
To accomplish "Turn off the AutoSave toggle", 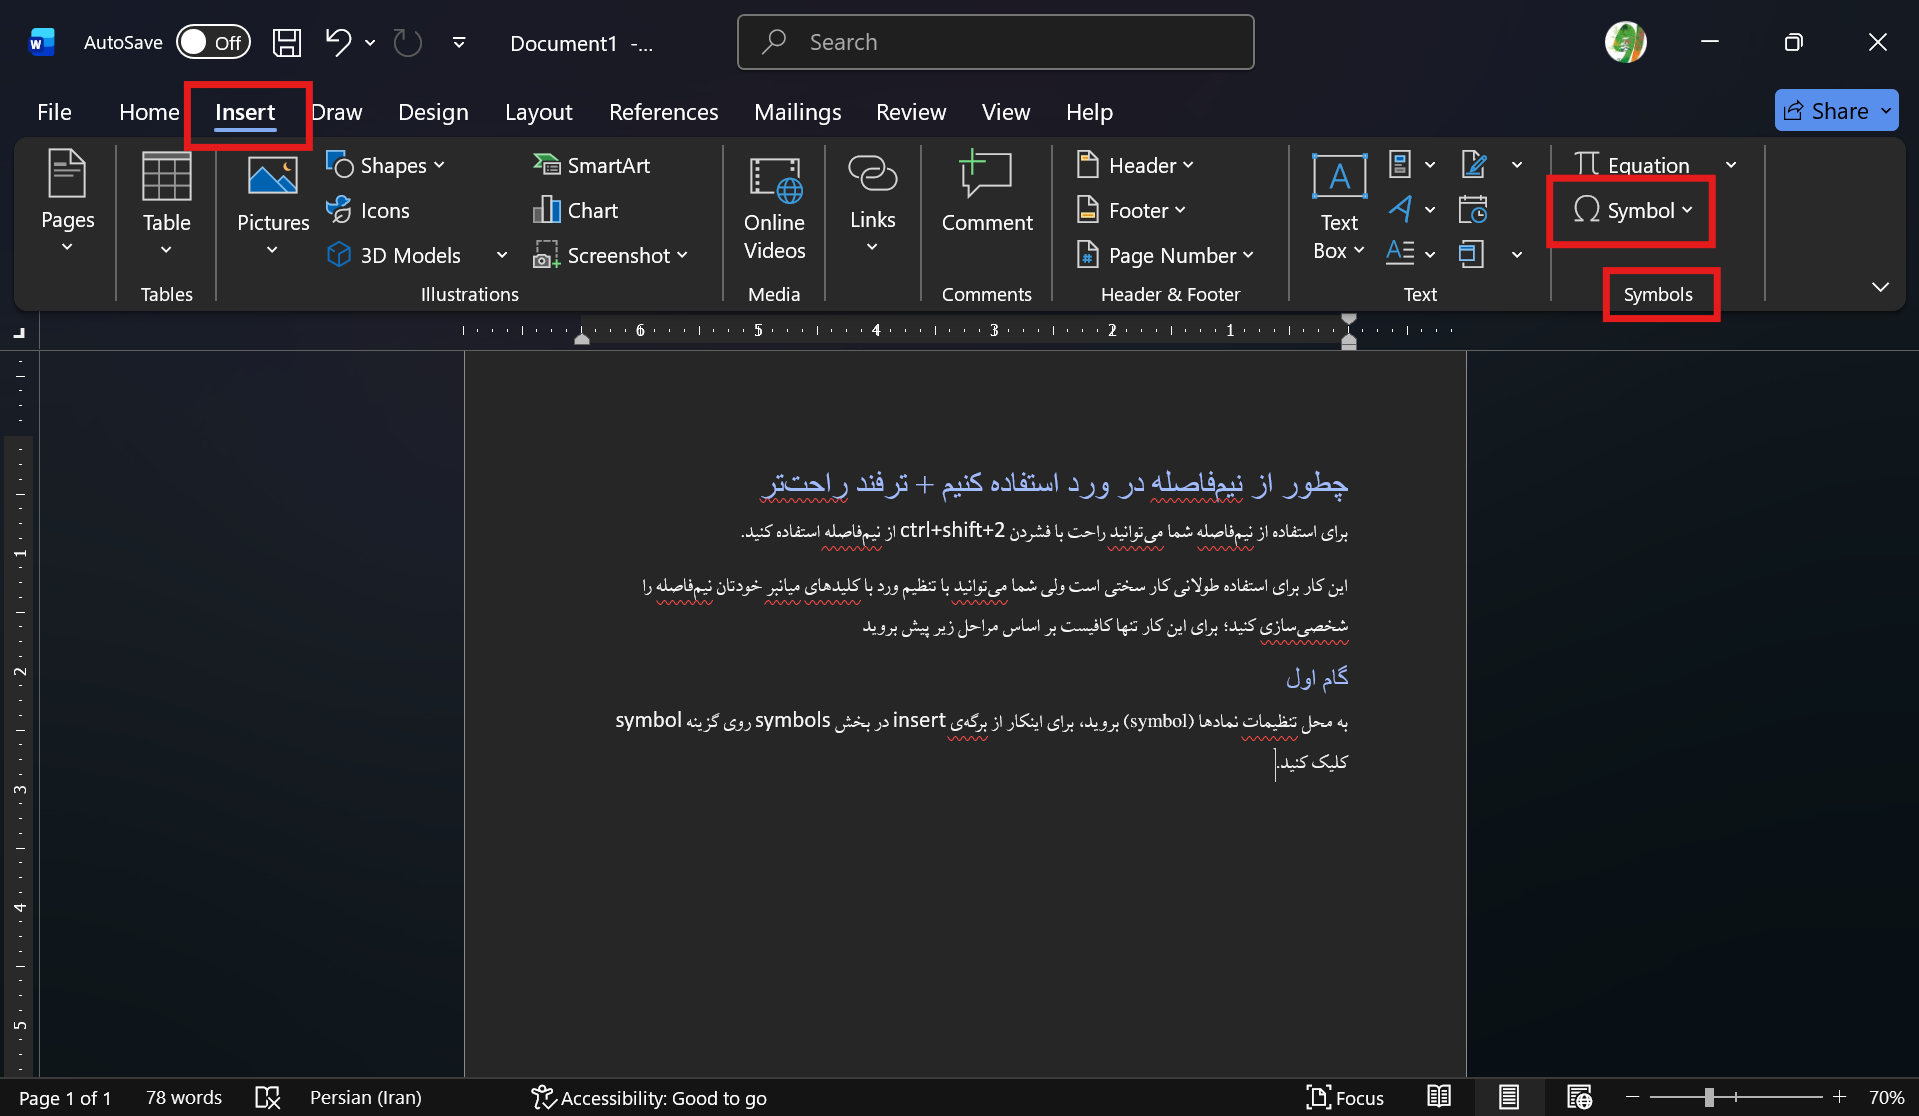I will click(213, 42).
